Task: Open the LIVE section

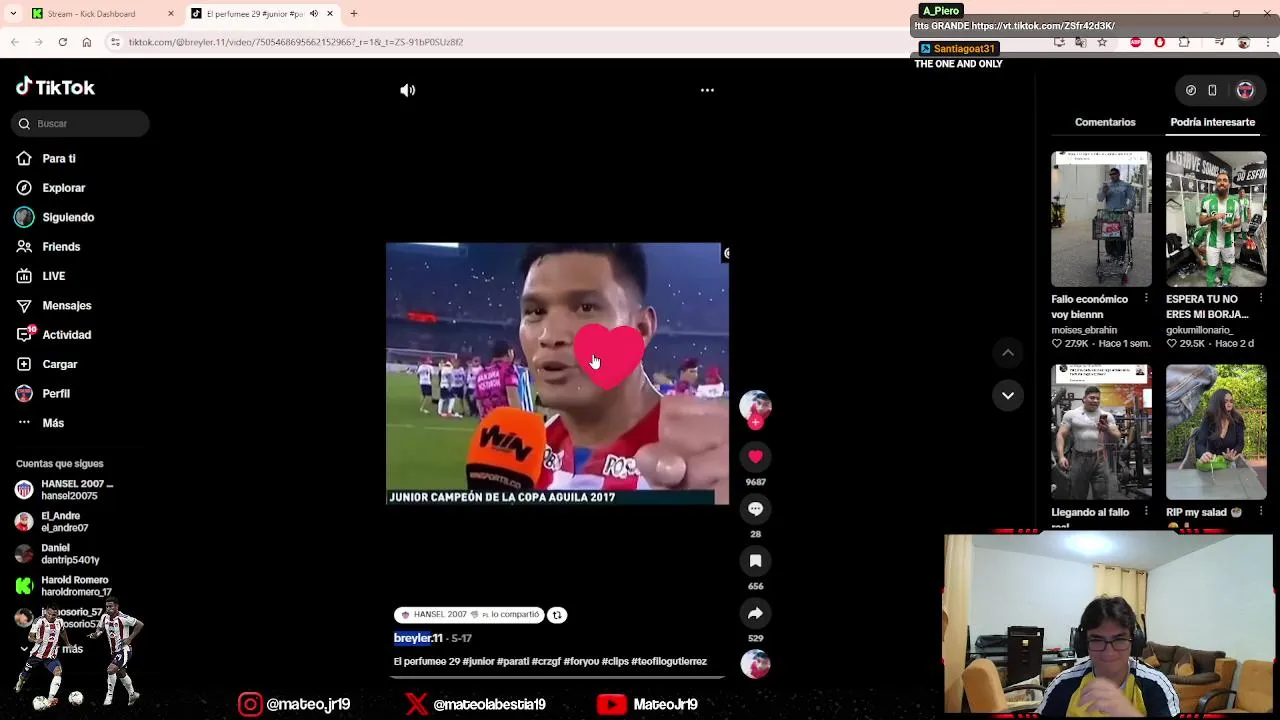Action: pyautogui.click(x=41, y=276)
